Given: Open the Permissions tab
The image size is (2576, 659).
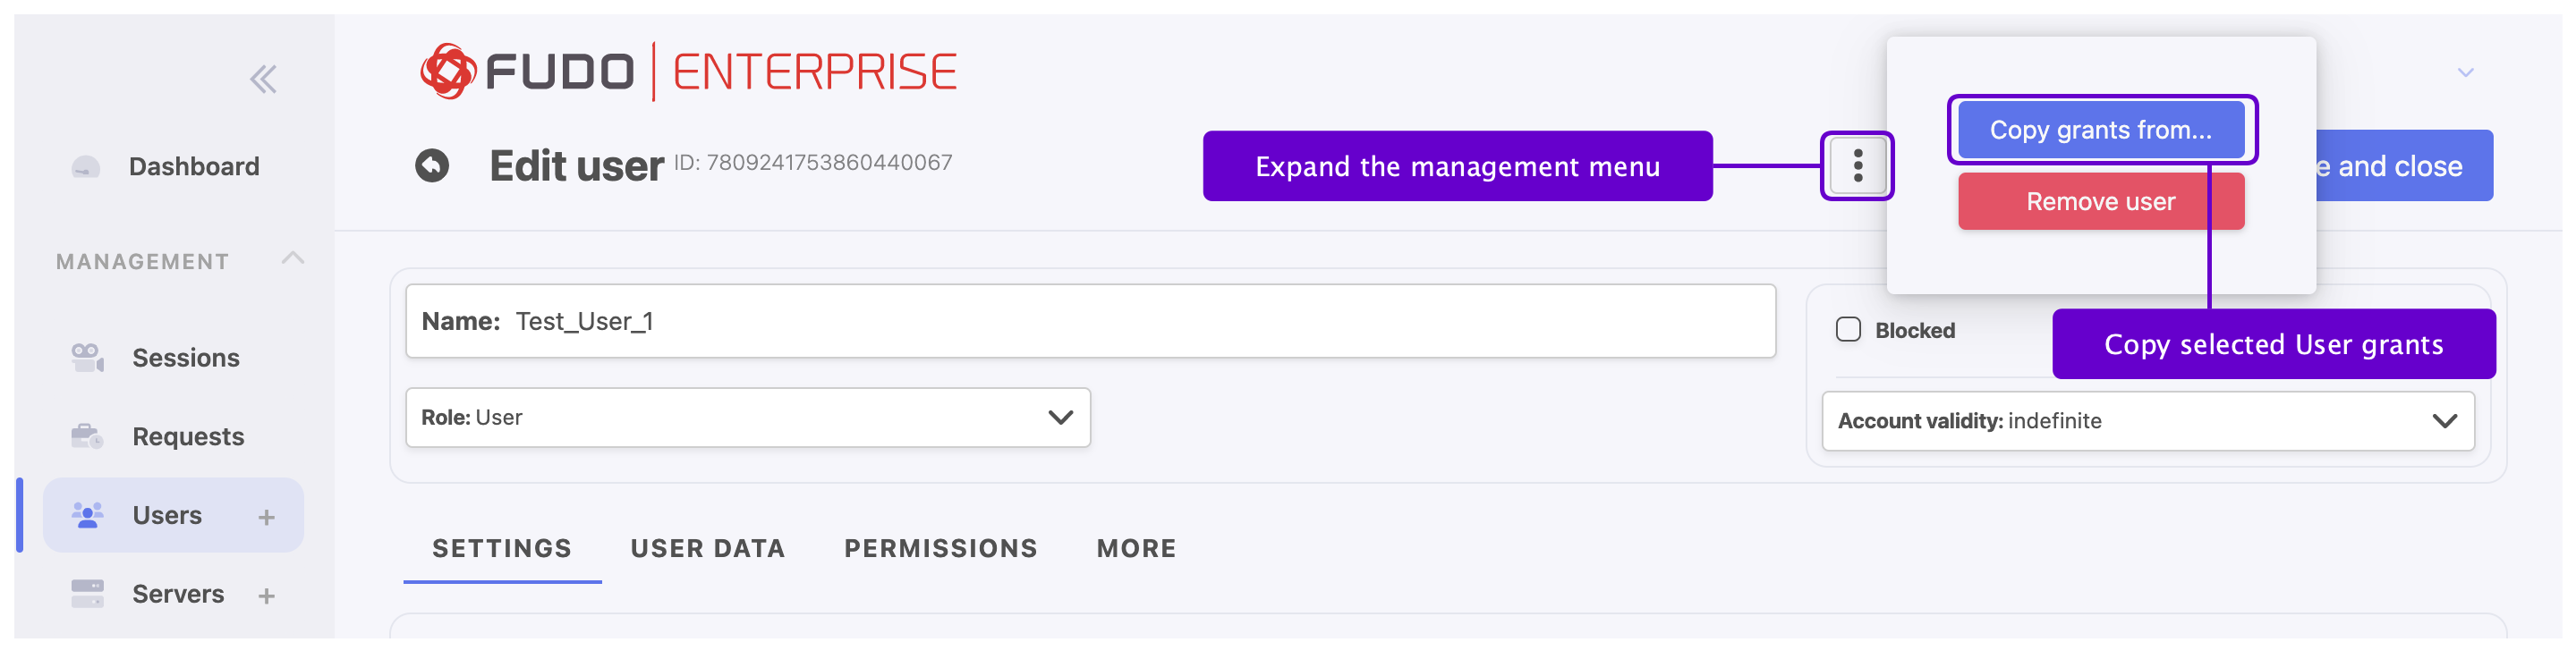Looking at the screenshot, I should pos(940,548).
